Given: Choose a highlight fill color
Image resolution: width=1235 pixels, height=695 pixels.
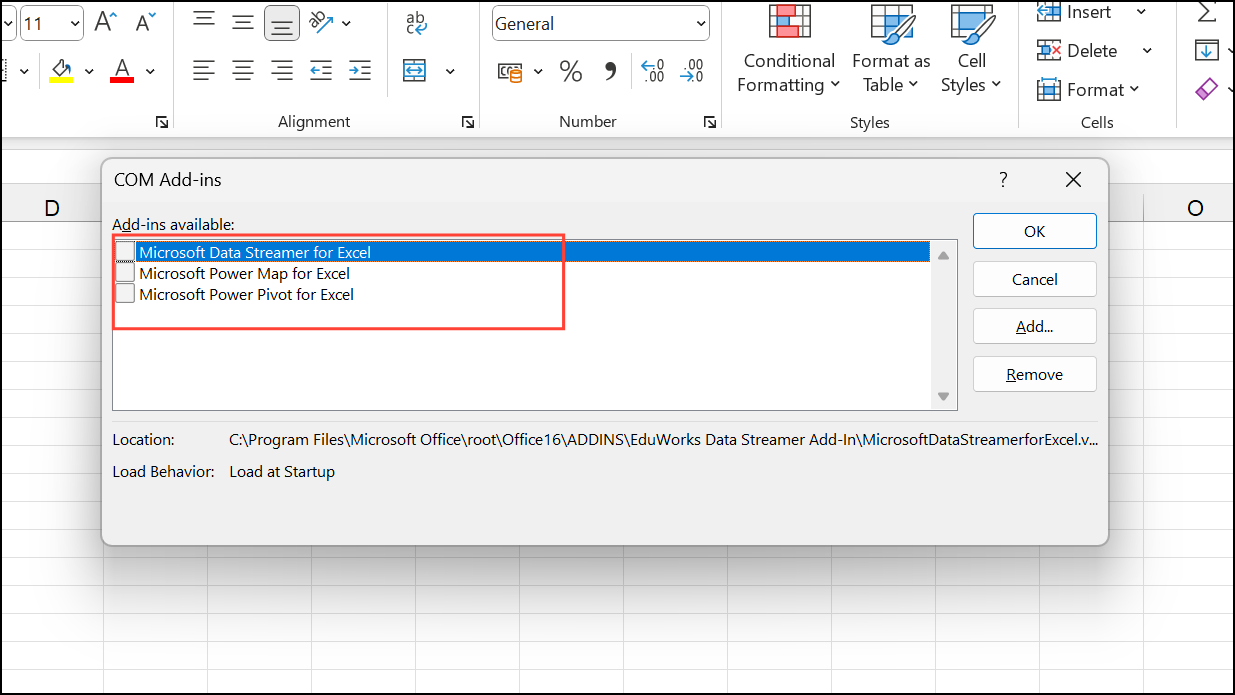Looking at the screenshot, I should [63, 70].
